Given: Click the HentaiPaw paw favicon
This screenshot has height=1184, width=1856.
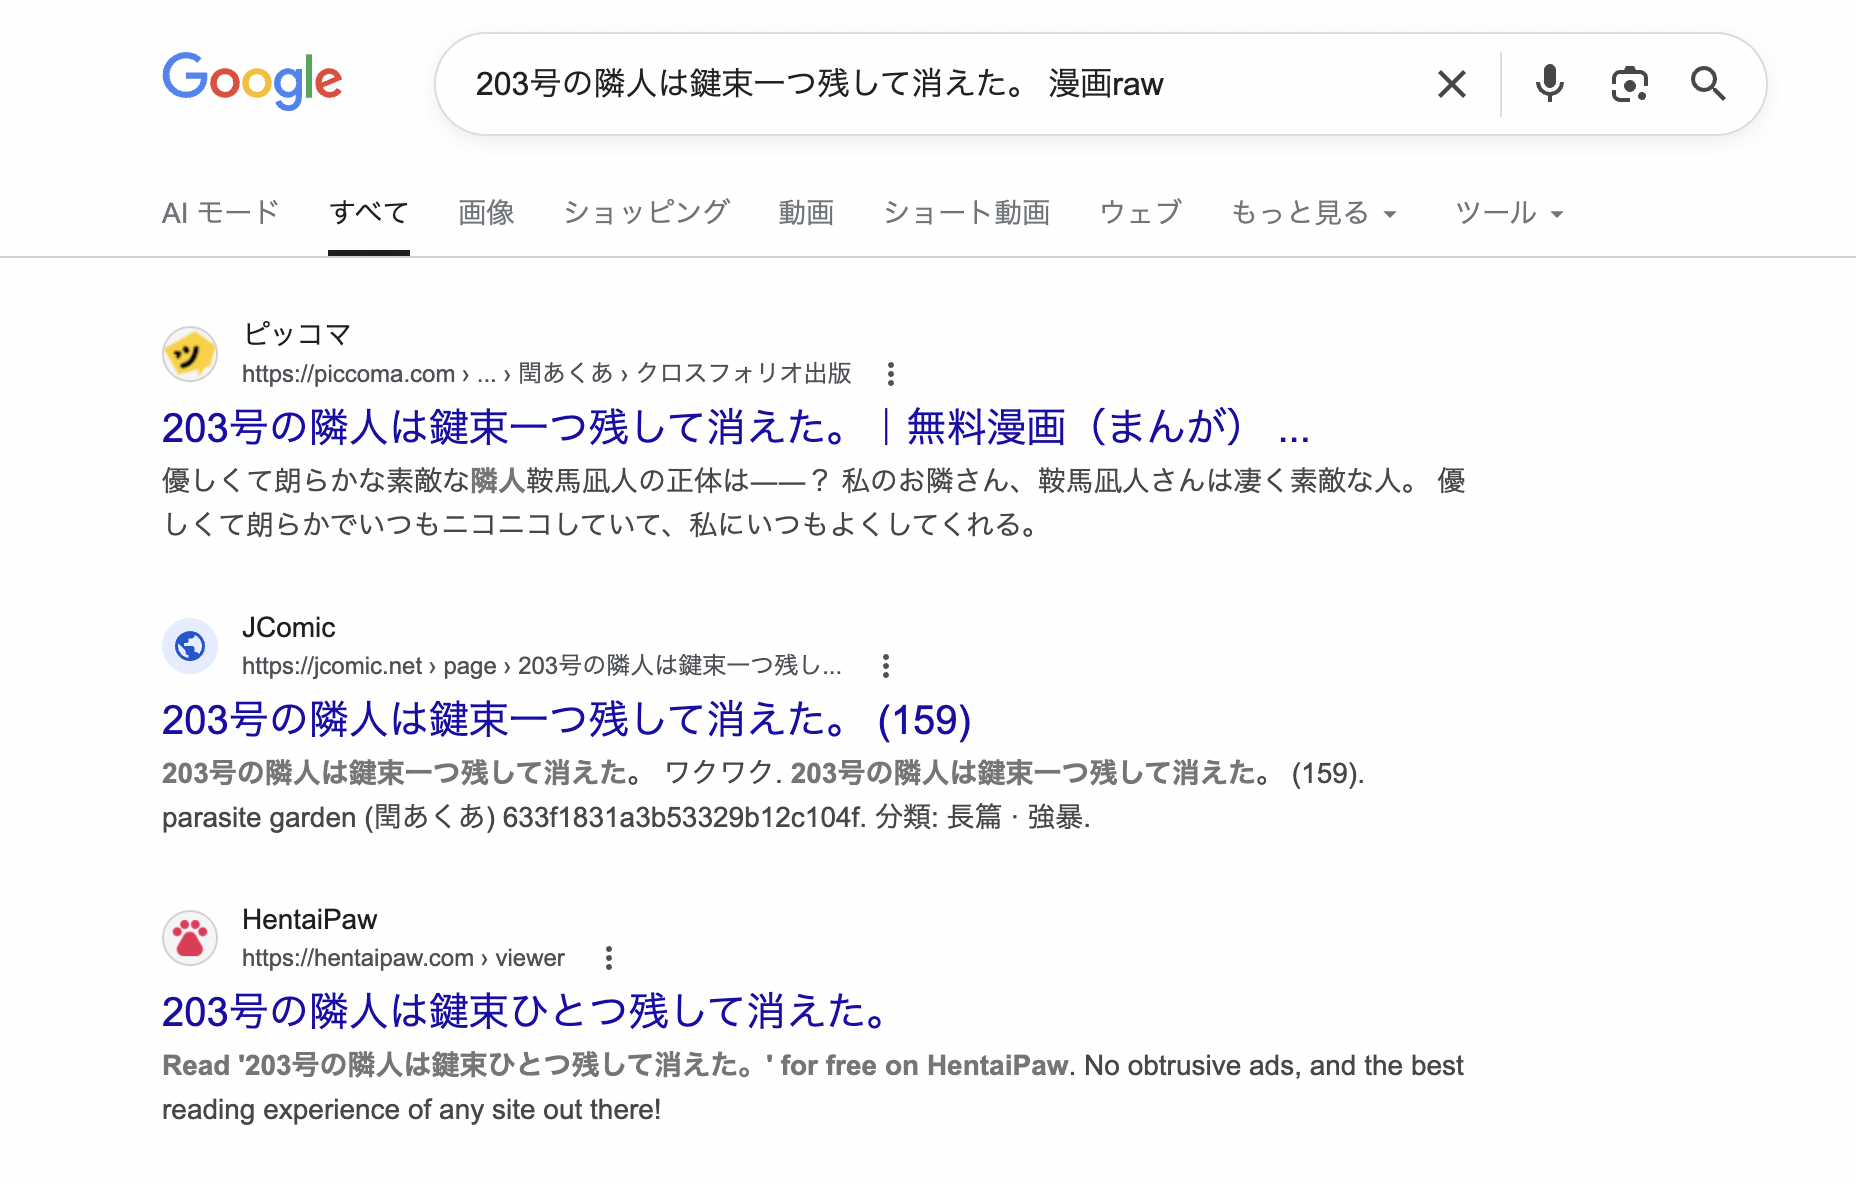Looking at the screenshot, I should [190, 938].
